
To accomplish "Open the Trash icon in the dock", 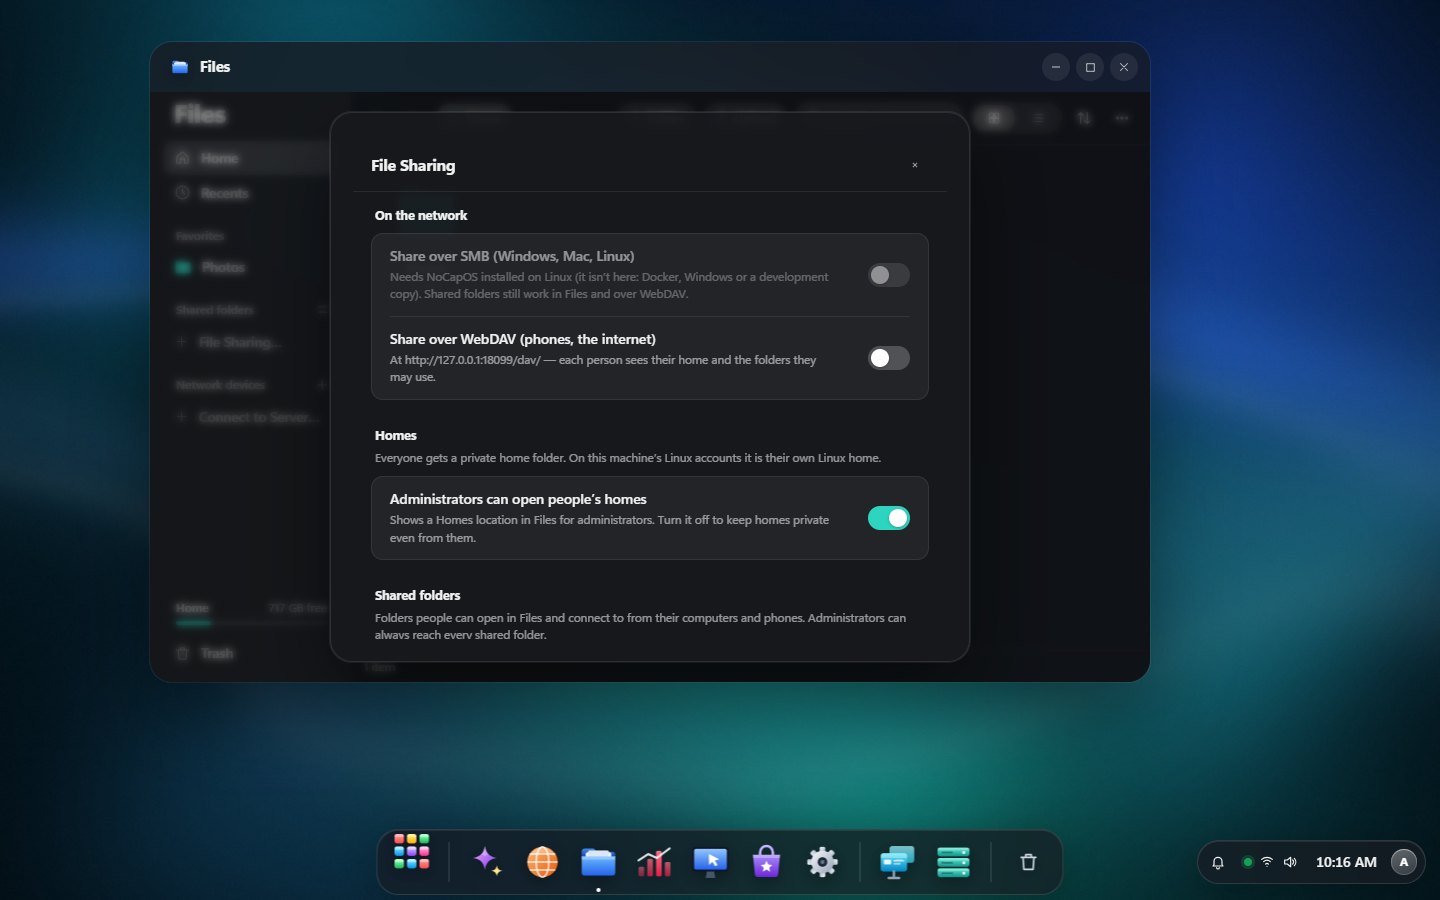I will point(1028,862).
